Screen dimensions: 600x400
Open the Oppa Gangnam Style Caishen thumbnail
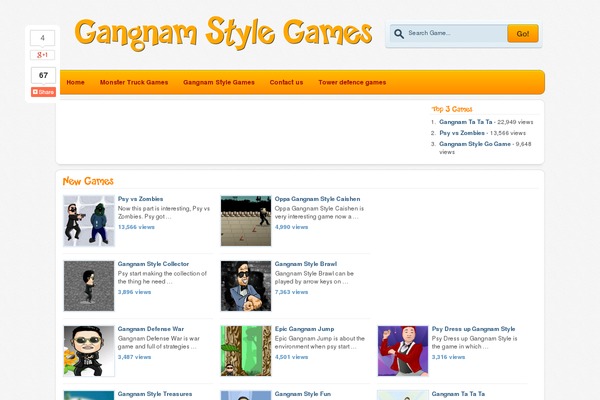[246, 221]
